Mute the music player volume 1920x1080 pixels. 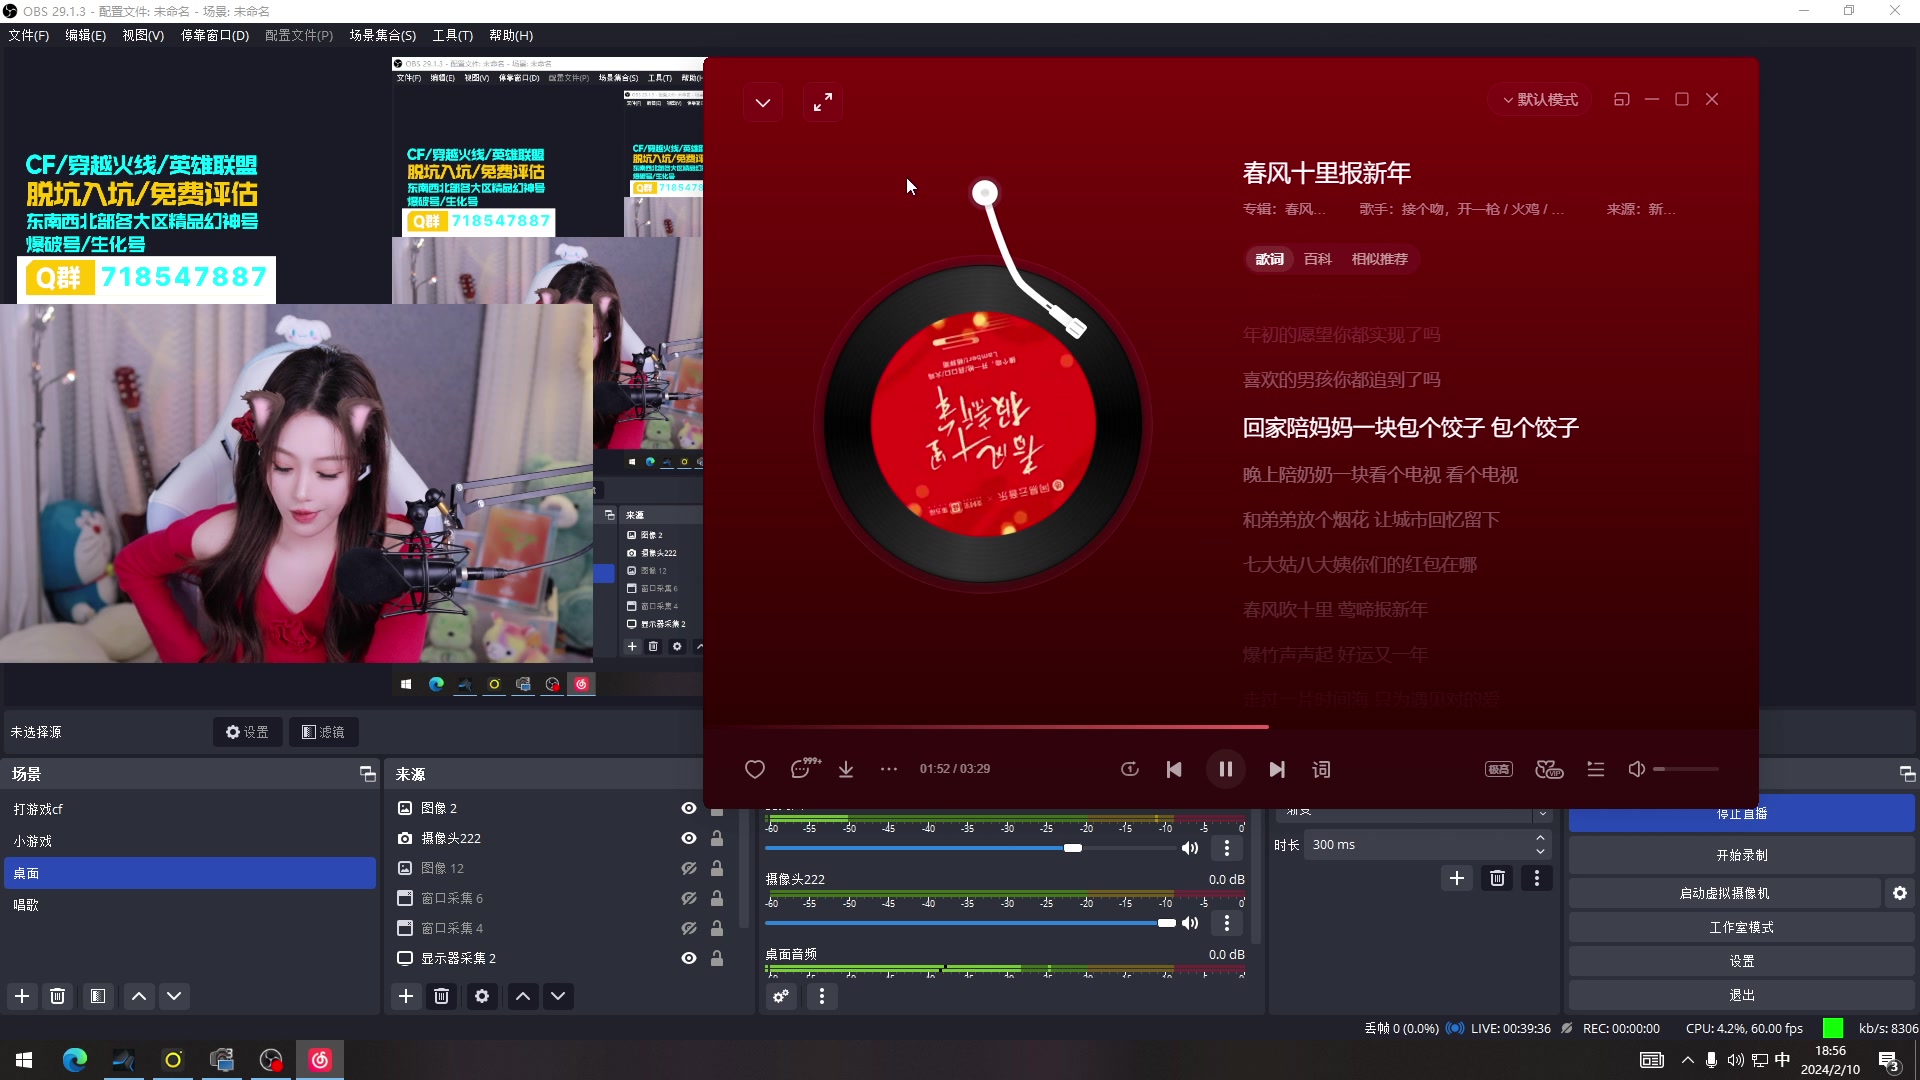(x=1636, y=769)
